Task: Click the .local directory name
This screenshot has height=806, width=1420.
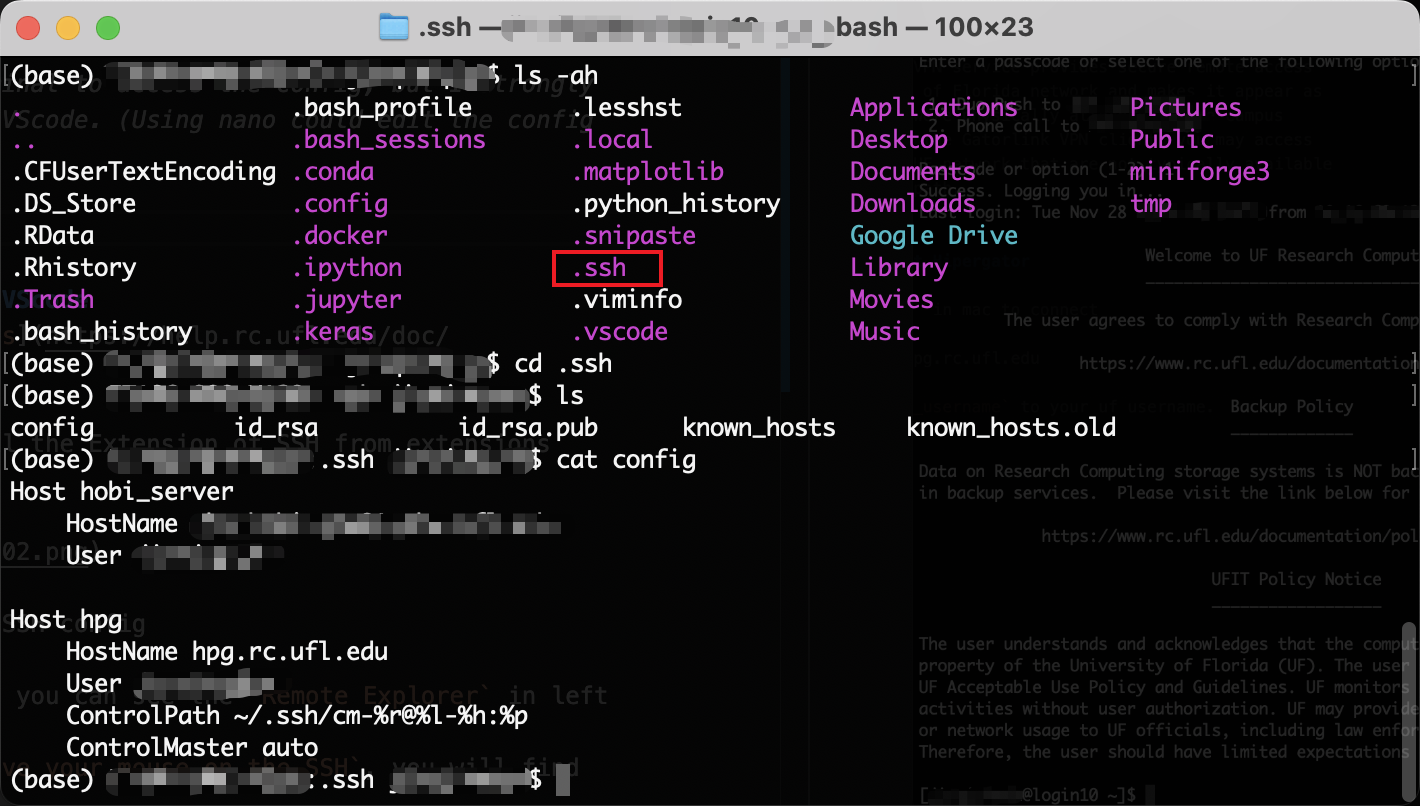Action: coord(613,139)
